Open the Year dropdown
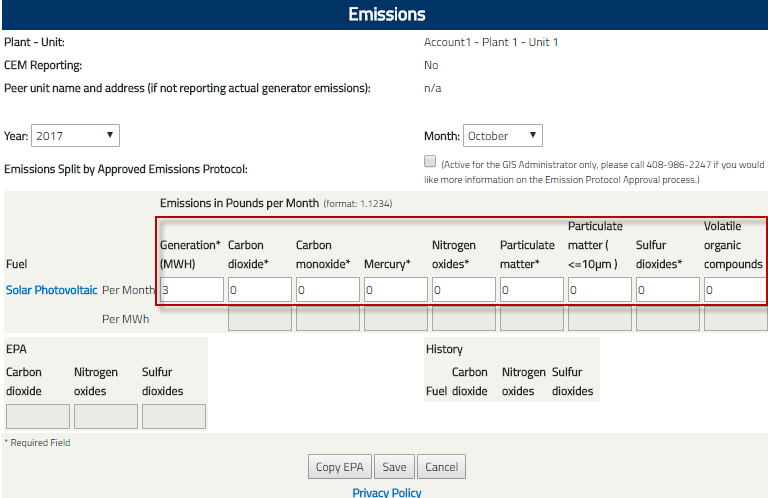Screen dimensions: 768x498 pyautogui.click(x=76, y=136)
